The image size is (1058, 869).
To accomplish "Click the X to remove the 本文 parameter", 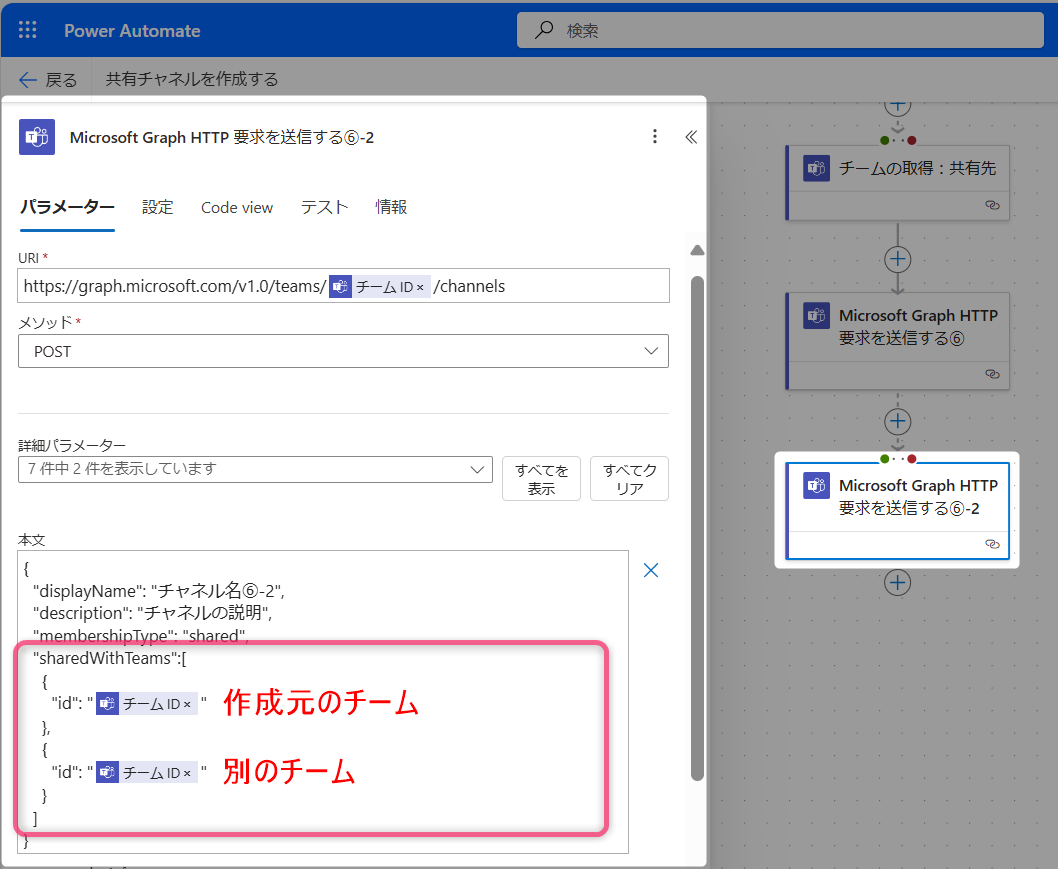I will [x=650, y=570].
